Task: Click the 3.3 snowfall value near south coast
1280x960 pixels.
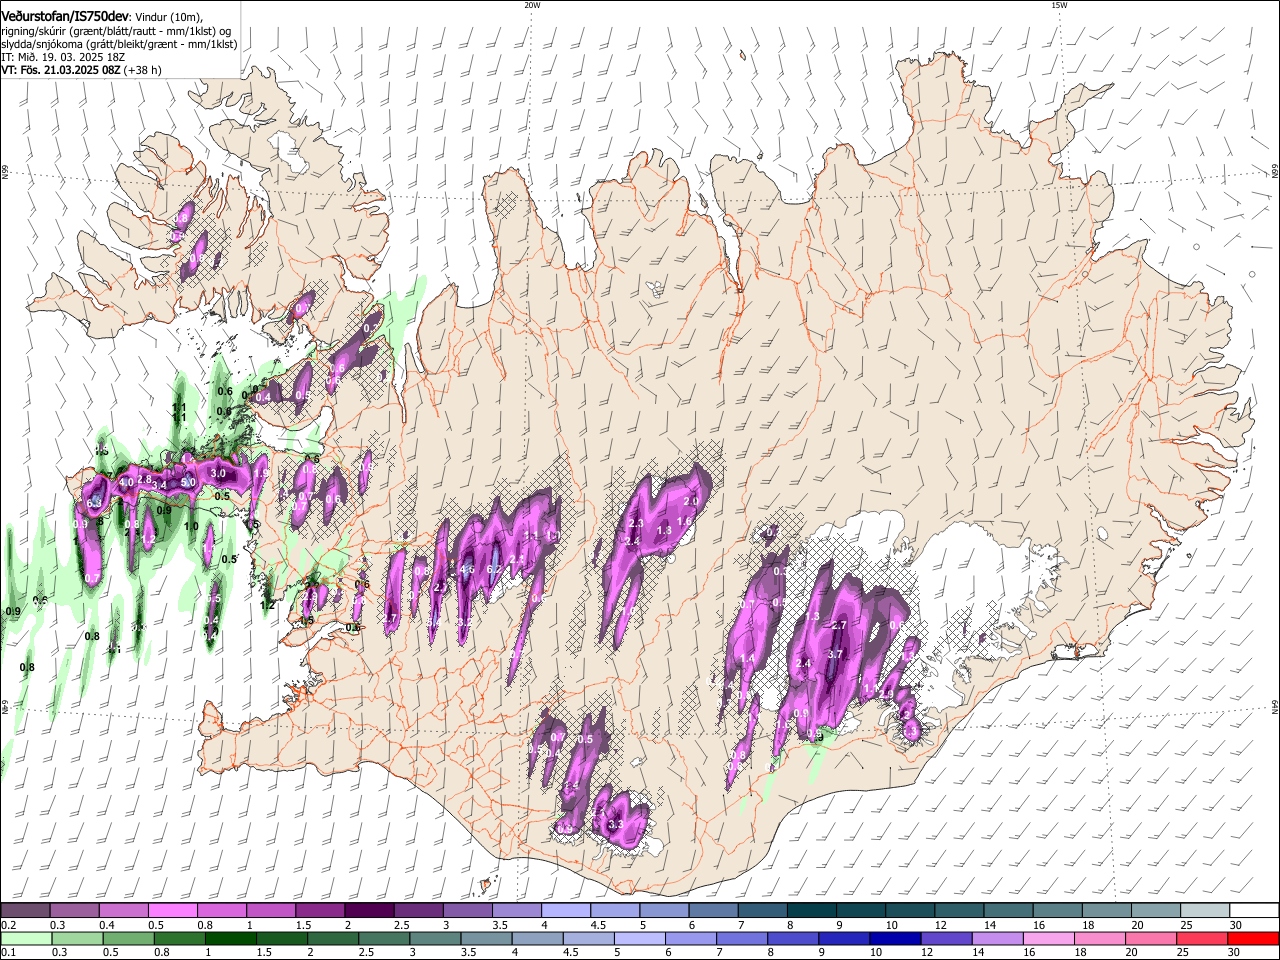Action: point(615,825)
